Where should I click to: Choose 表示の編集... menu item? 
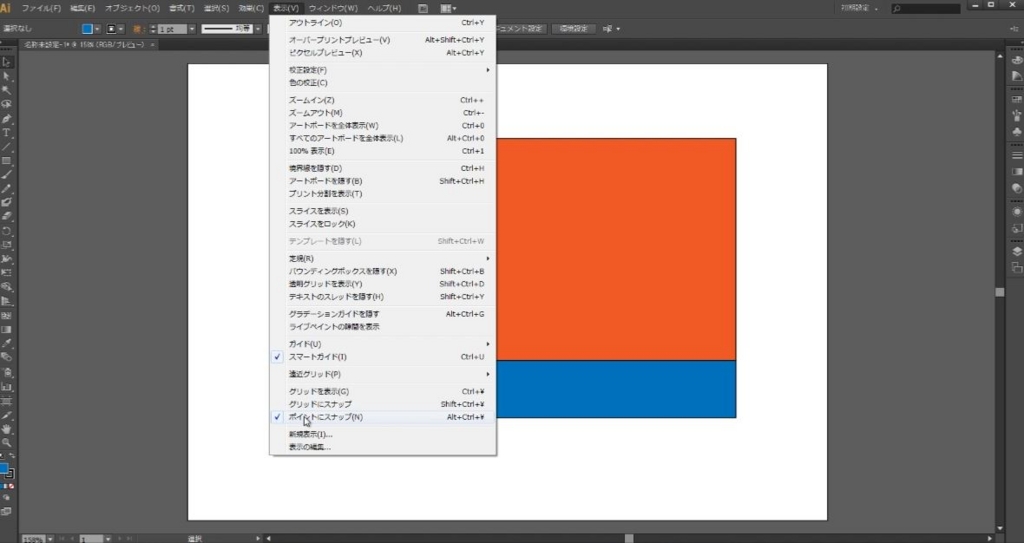coord(383,447)
